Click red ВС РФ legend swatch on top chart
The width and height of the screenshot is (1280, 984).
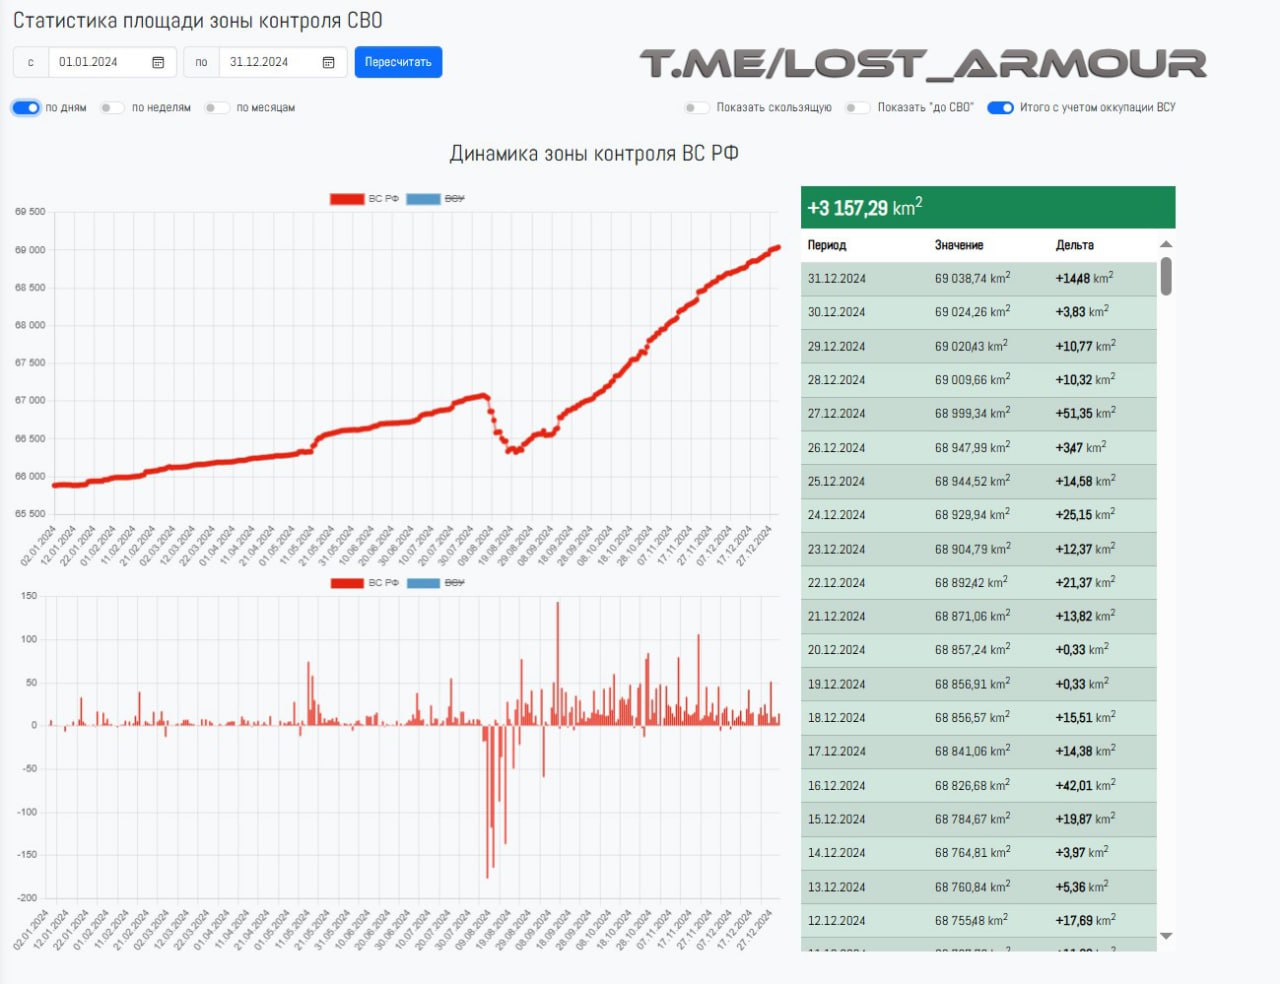(347, 199)
